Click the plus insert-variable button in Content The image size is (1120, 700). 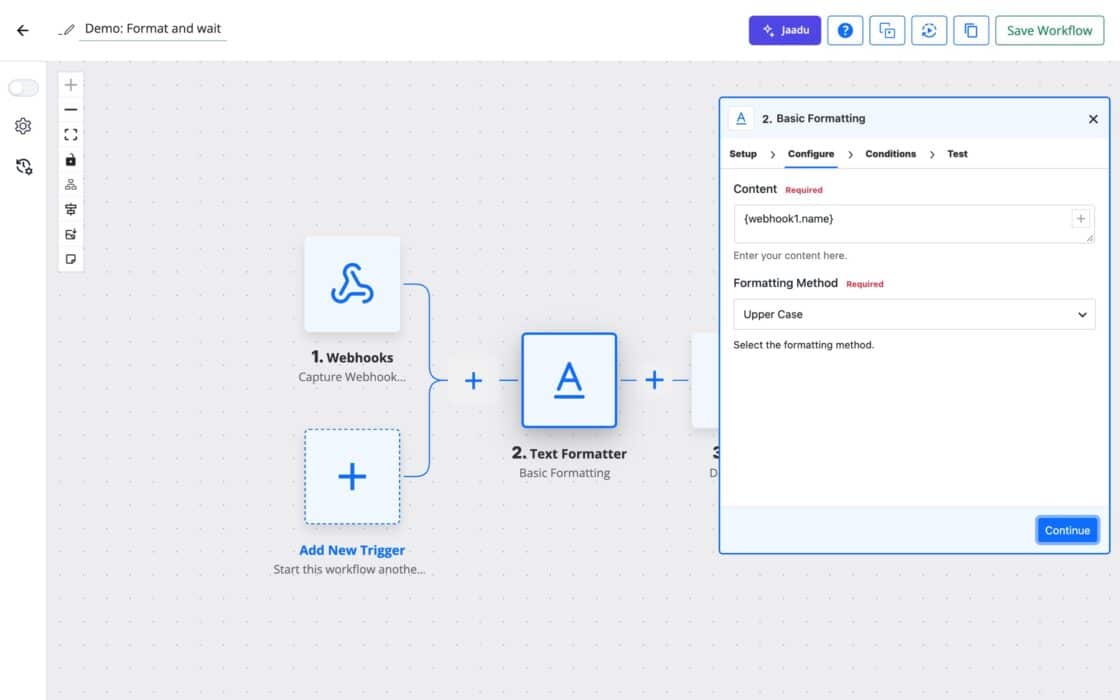coord(1081,219)
